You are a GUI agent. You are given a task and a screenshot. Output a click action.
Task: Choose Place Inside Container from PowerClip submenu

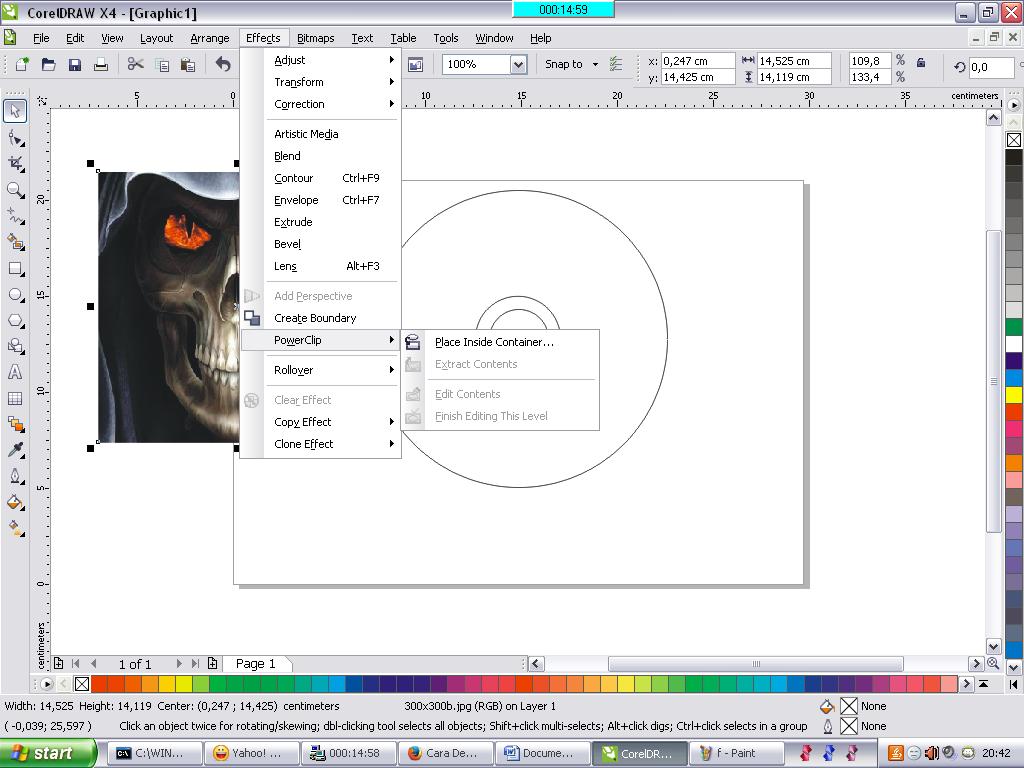tap(494, 342)
